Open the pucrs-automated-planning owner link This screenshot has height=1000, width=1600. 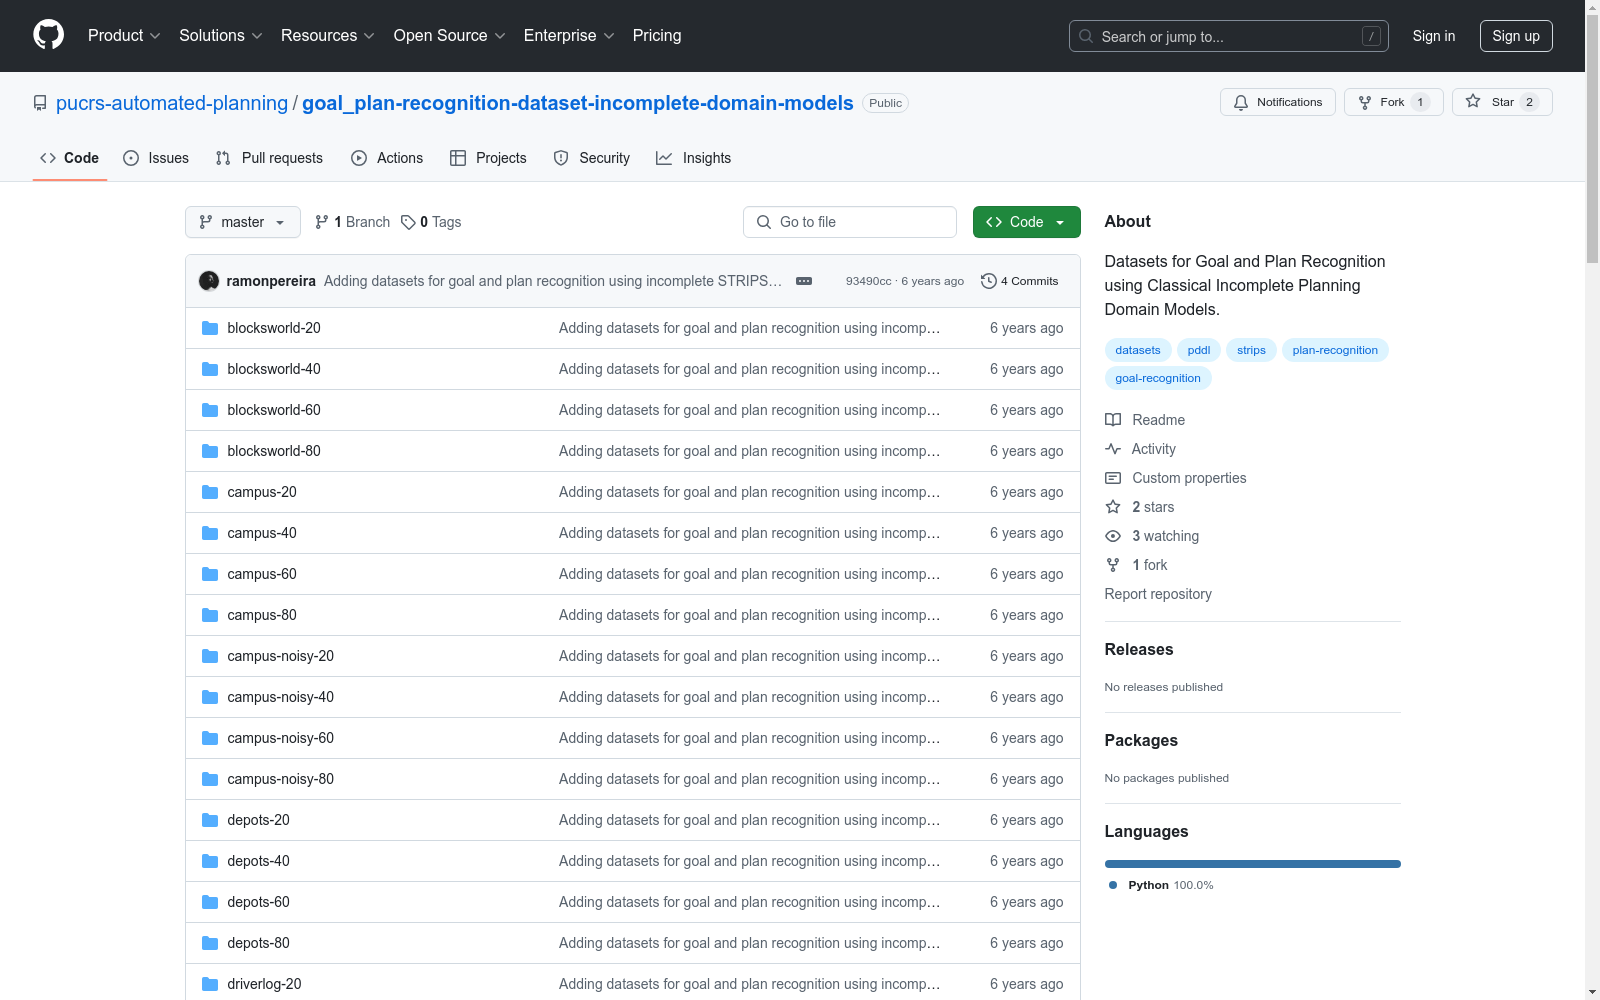click(x=172, y=103)
